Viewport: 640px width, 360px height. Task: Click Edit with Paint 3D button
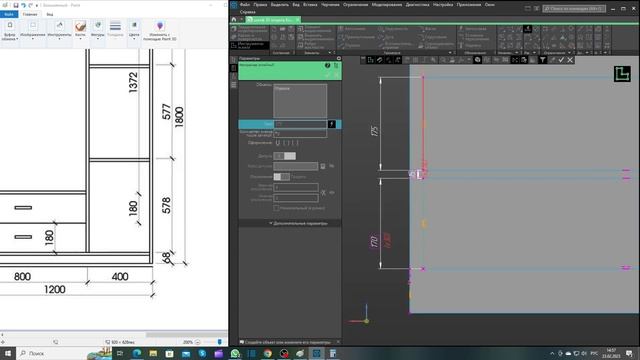(160, 31)
